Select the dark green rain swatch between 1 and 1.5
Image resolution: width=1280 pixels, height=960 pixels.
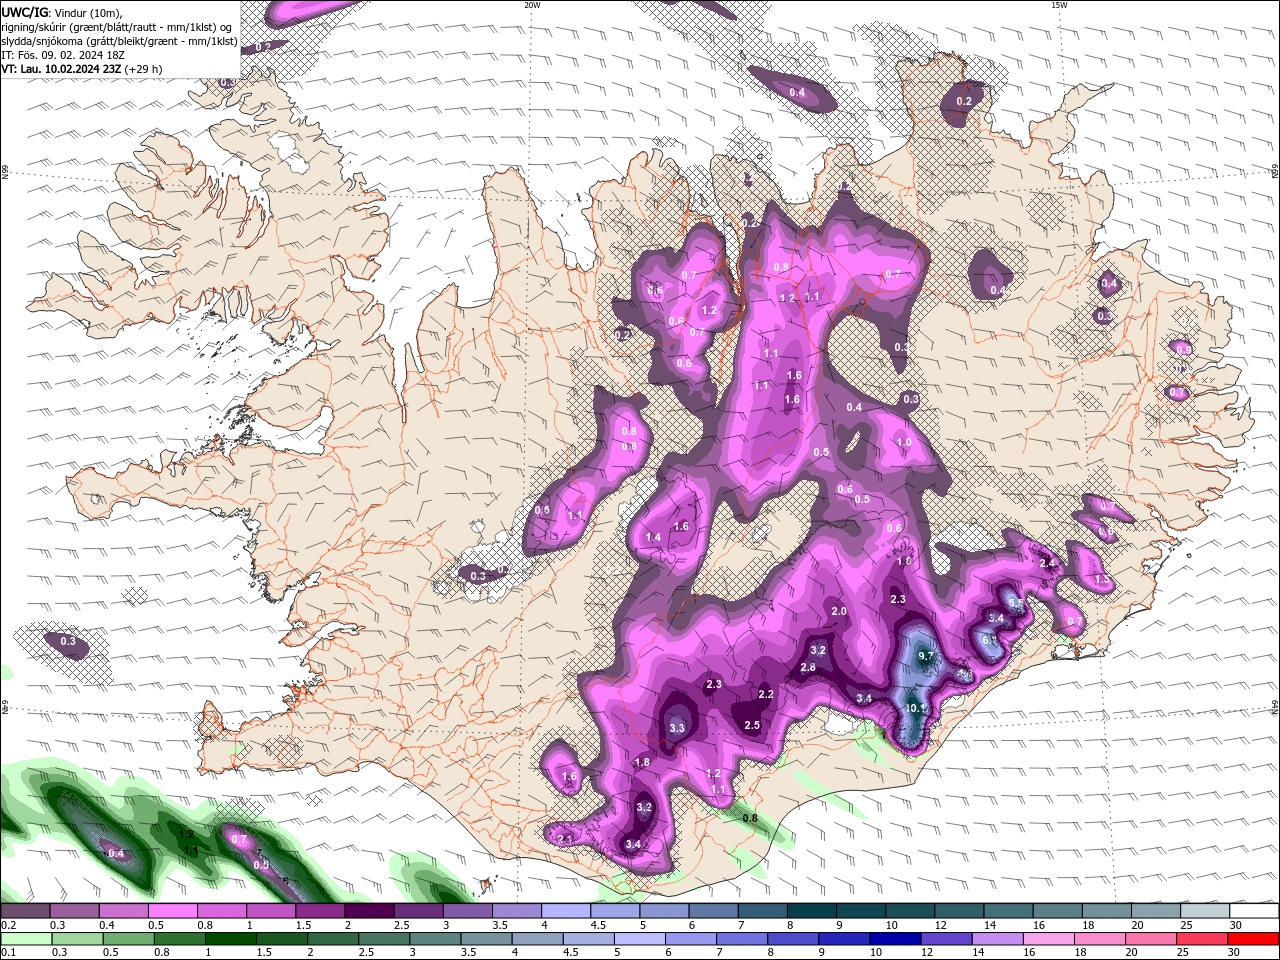coord(232,939)
